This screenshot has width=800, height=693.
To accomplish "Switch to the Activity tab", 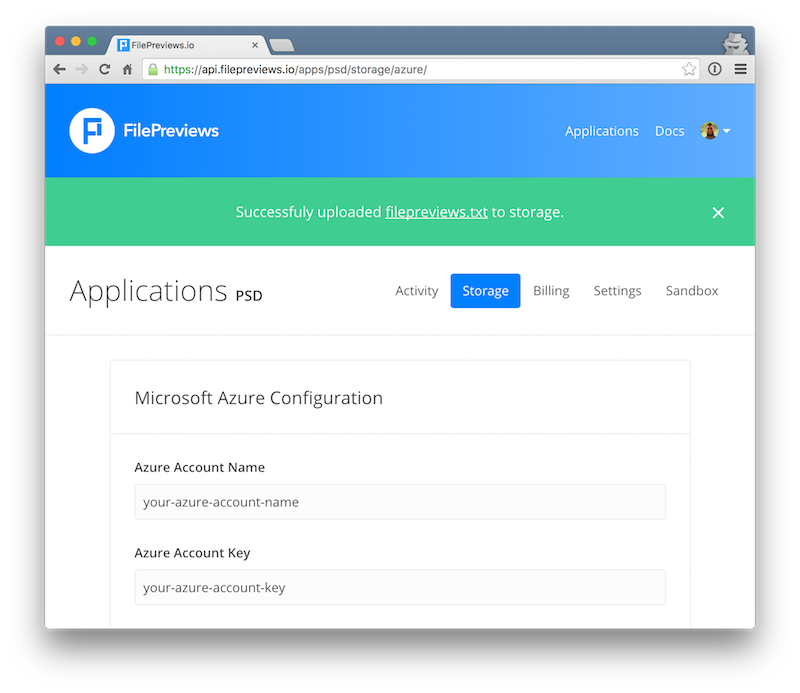I will (x=417, y=291).
